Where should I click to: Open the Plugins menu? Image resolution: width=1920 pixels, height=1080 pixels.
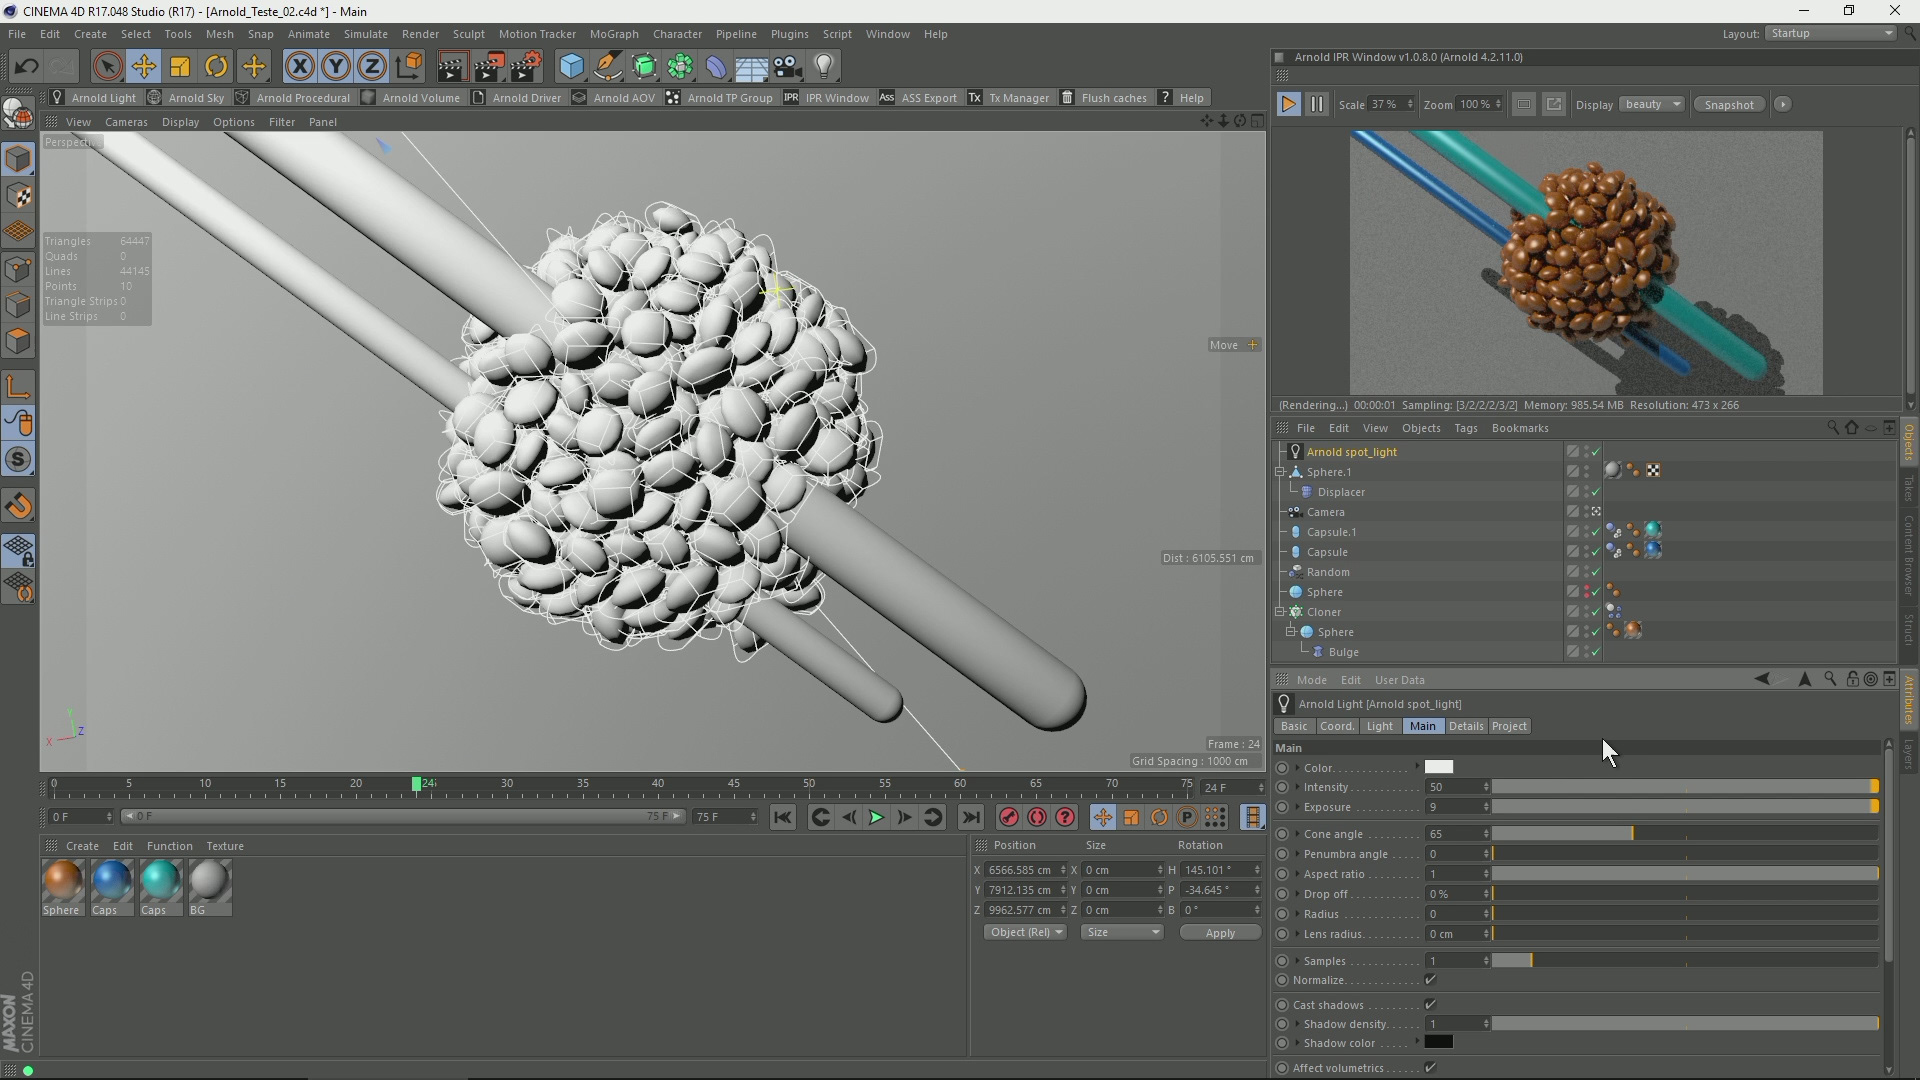tap(789, 34)
